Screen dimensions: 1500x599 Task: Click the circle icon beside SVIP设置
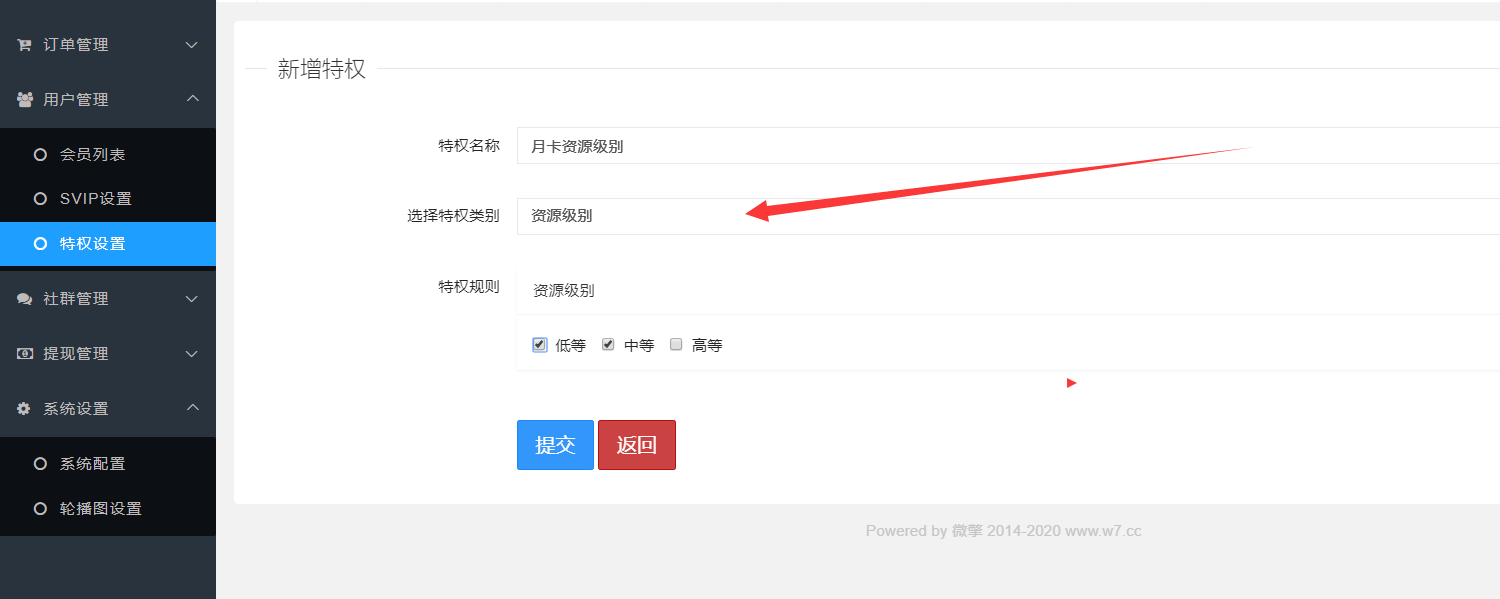coord(41,199)
